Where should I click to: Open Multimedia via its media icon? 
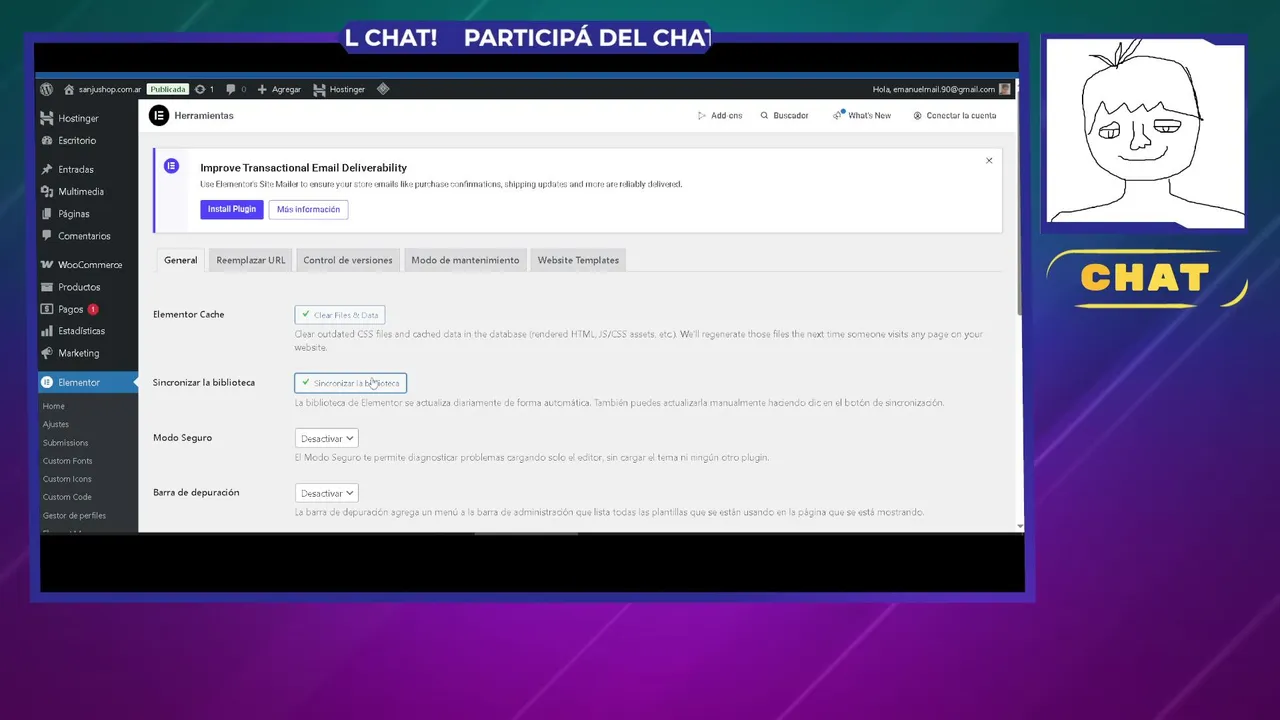[47, 191]
